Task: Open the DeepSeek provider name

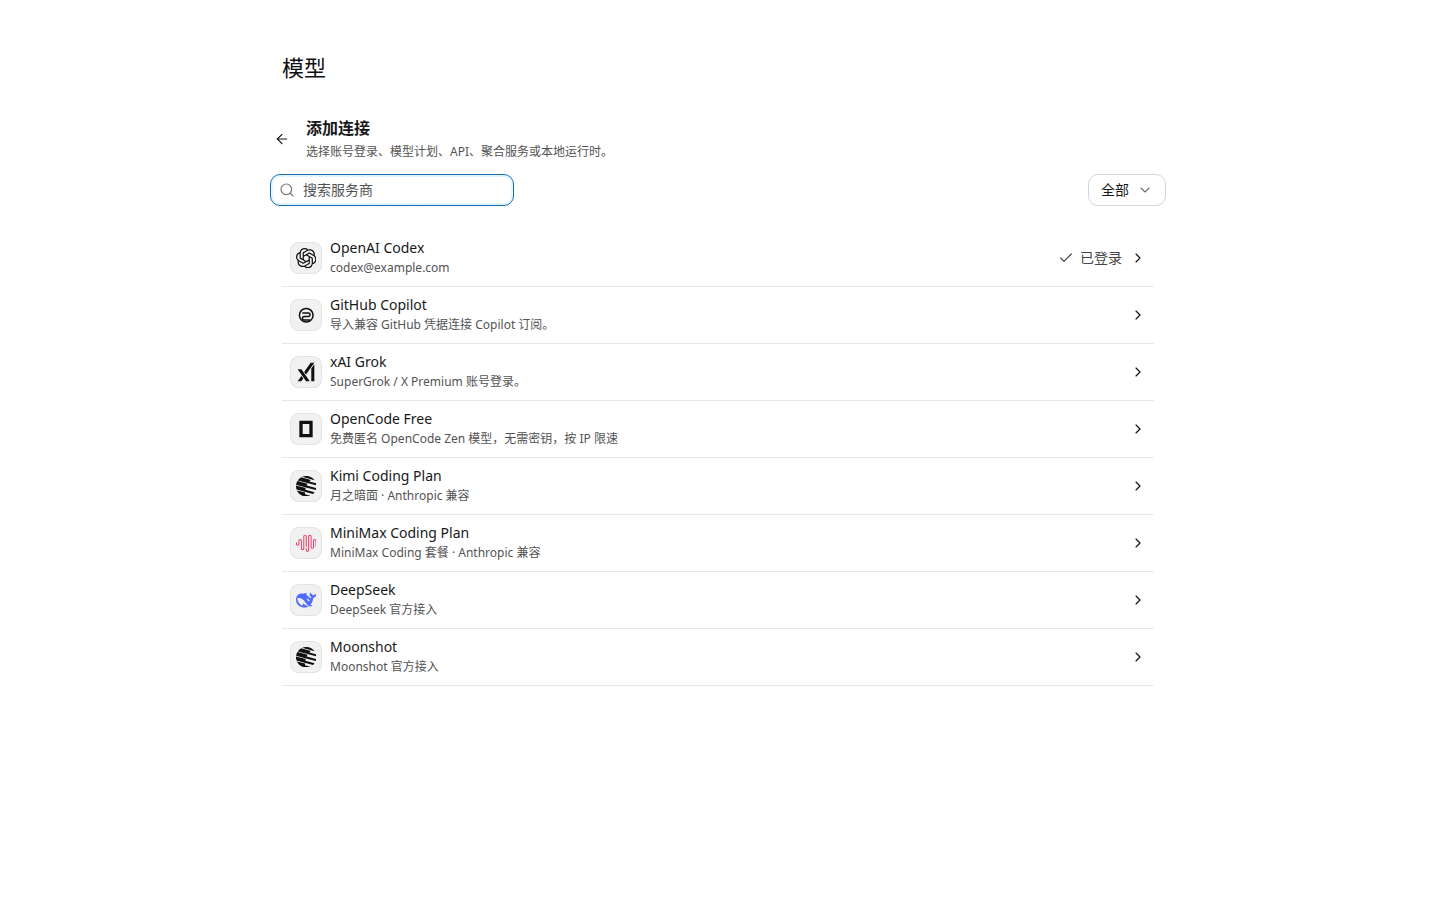Action: [363, 590]
